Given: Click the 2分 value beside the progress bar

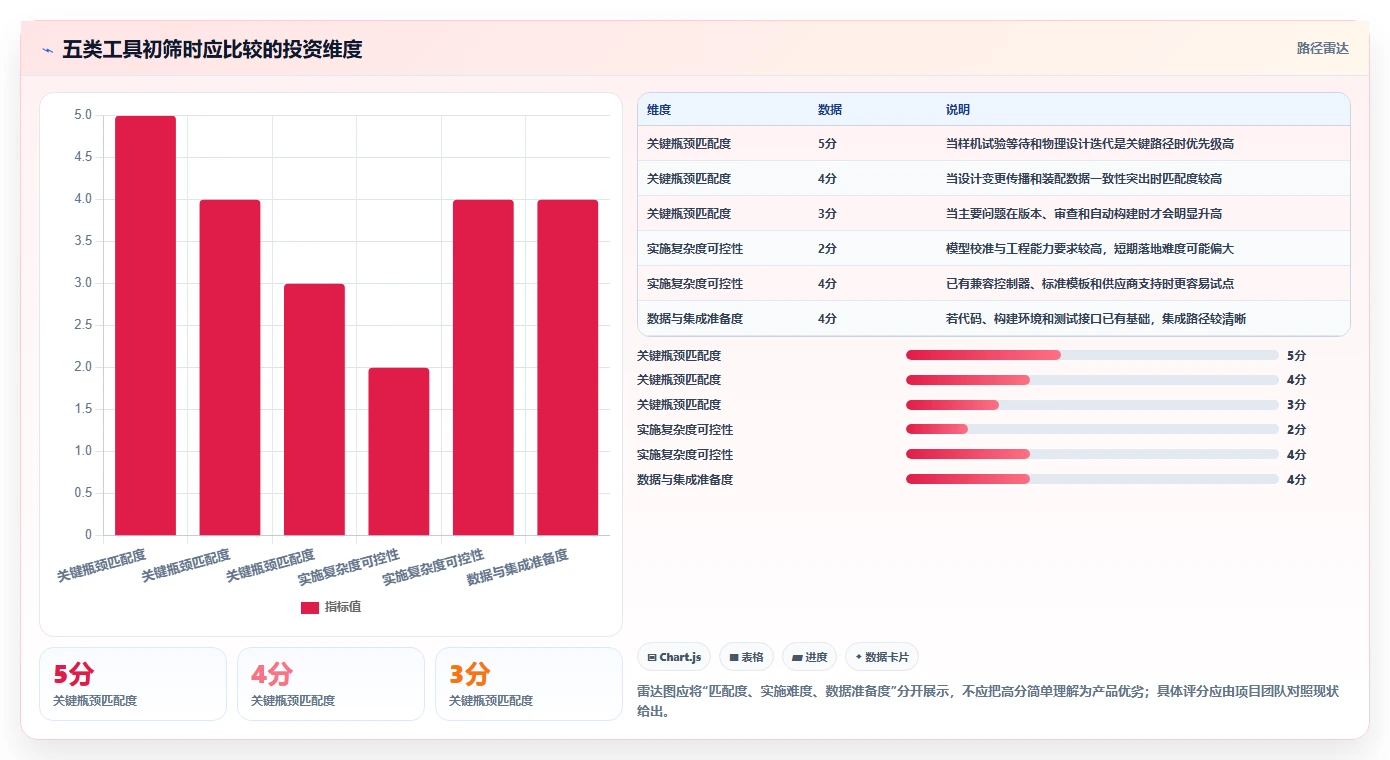Looking at the screenshot, I should coord(1296,430).
